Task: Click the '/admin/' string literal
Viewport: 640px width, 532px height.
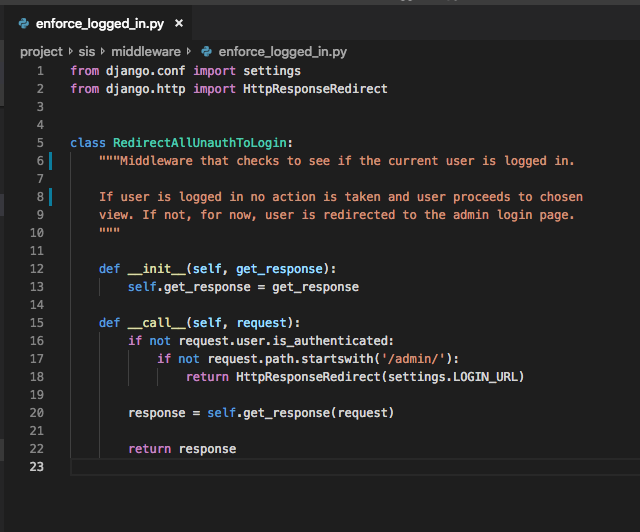Action: point(413,359)
